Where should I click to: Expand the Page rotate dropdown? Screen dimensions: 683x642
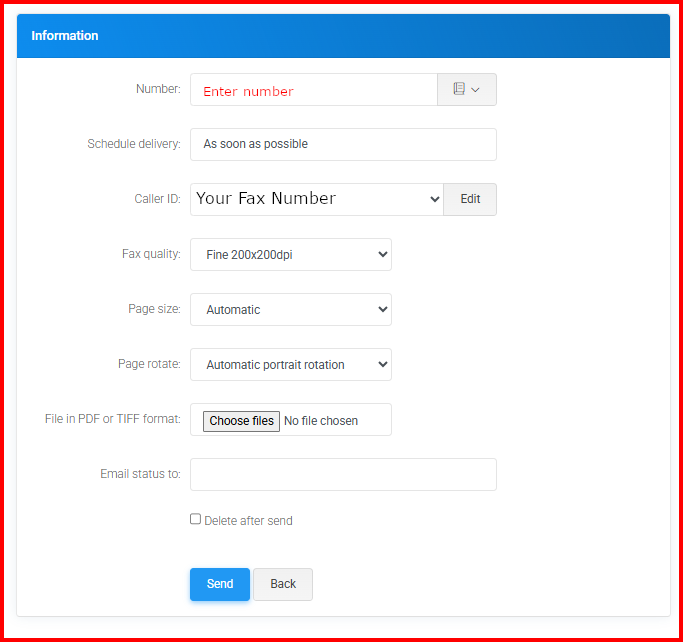coord(291,365)
